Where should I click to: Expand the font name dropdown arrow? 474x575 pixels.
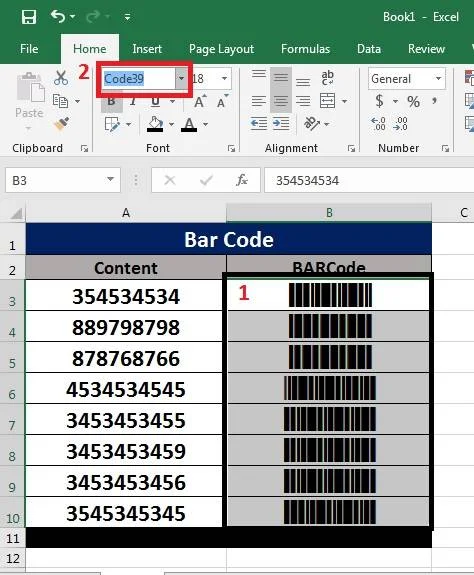(181, 78)
